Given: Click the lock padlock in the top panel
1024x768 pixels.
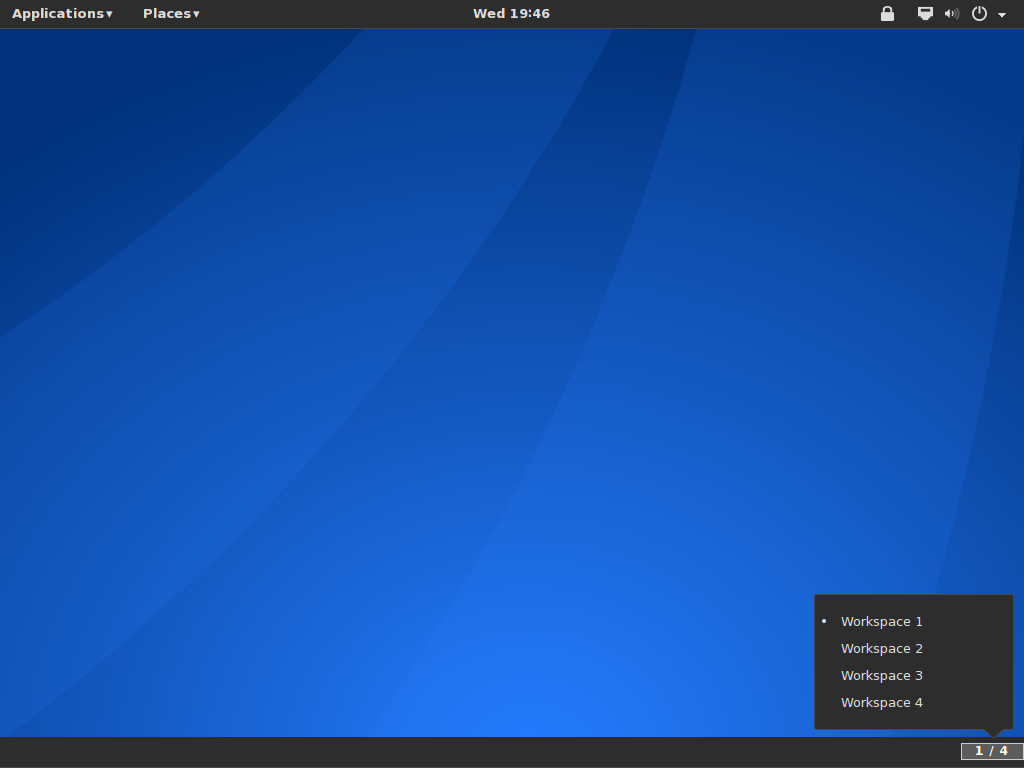Looking at the screenshot, I should click(886, 14).
